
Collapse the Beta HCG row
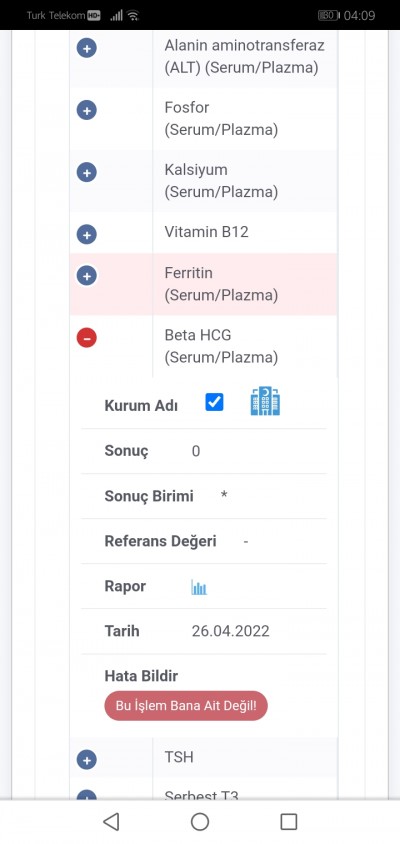87,338
